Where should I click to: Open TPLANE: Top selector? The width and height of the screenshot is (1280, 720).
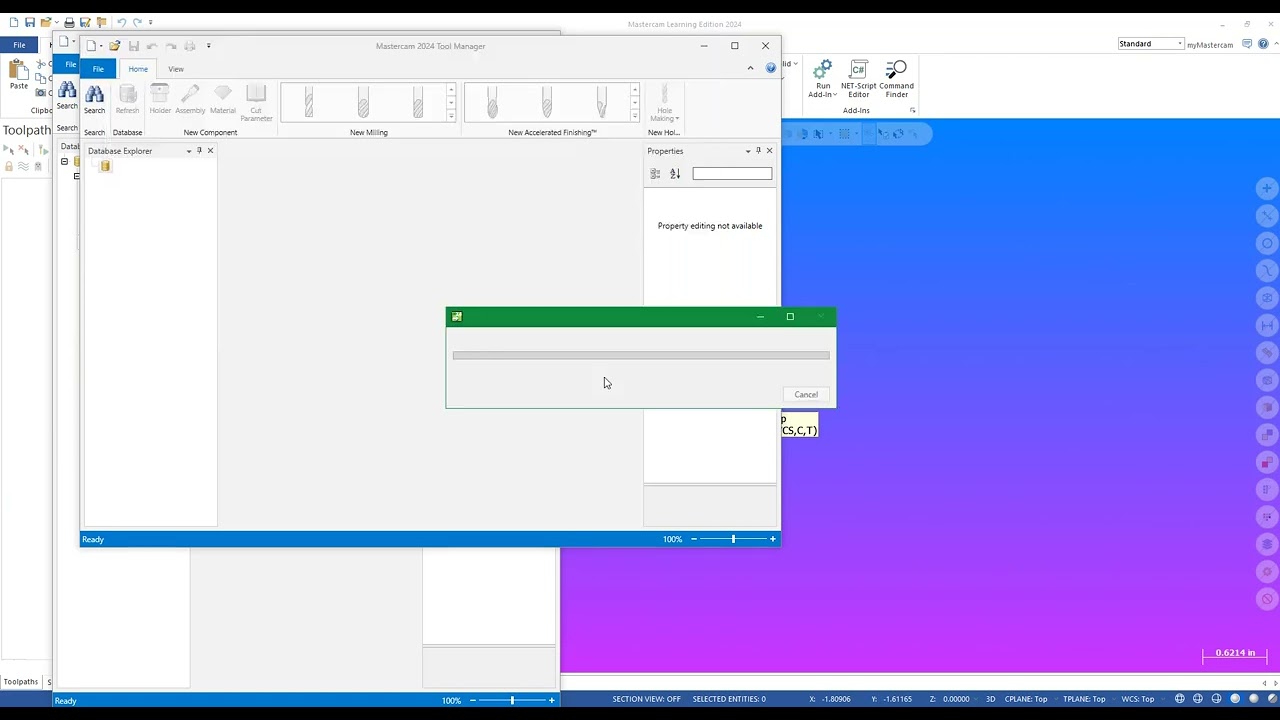pyautogui.click(x=1084, y=700)
